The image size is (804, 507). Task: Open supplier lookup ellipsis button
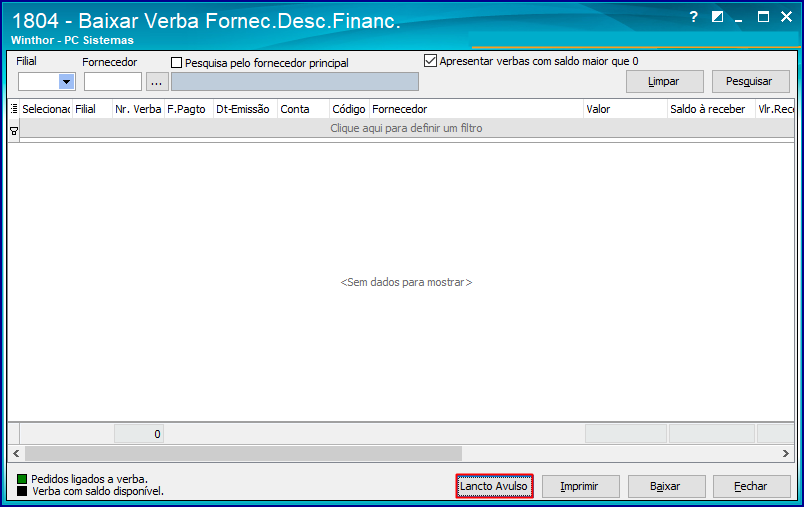(157, 82)
